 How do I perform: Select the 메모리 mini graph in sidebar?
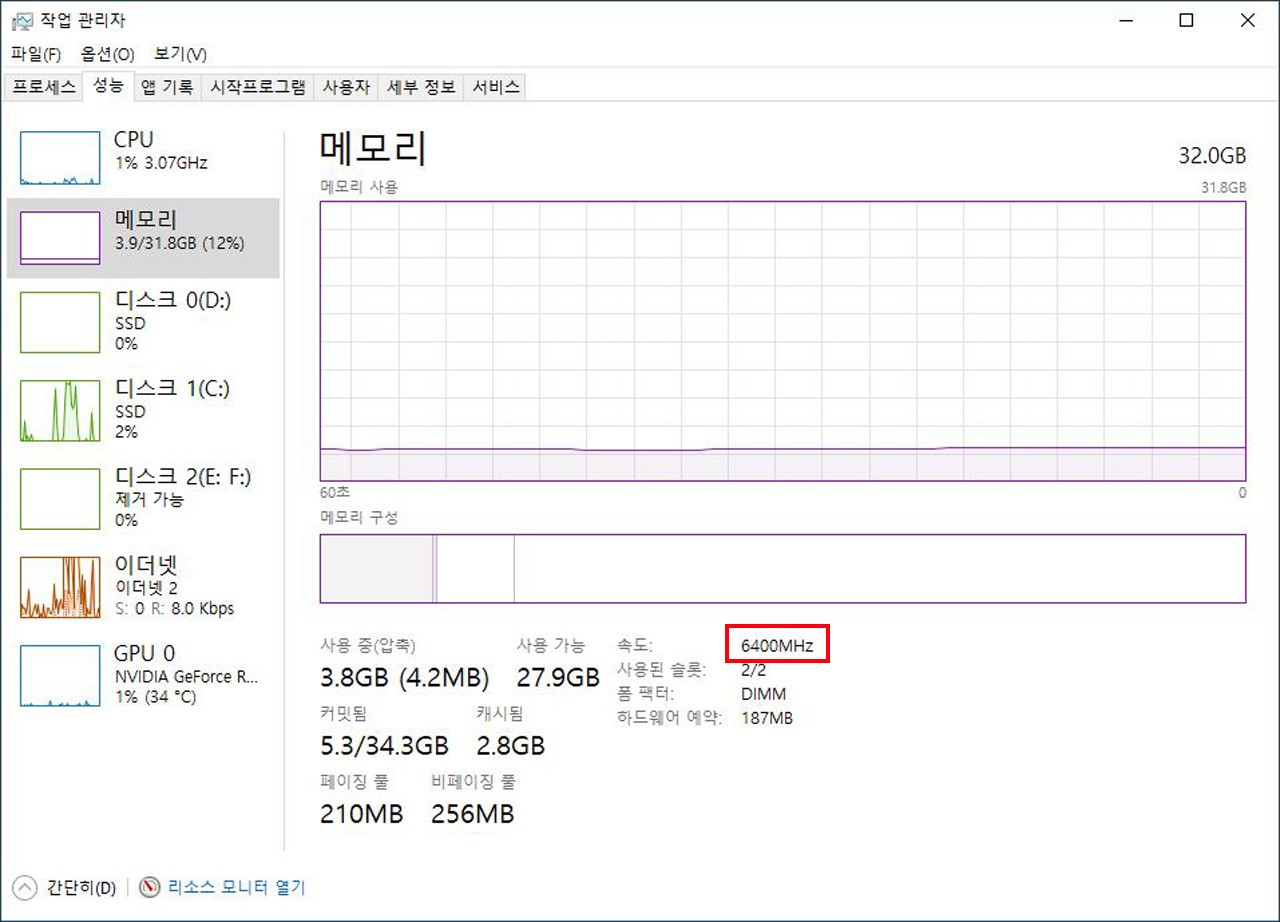(x=60, y=238)
